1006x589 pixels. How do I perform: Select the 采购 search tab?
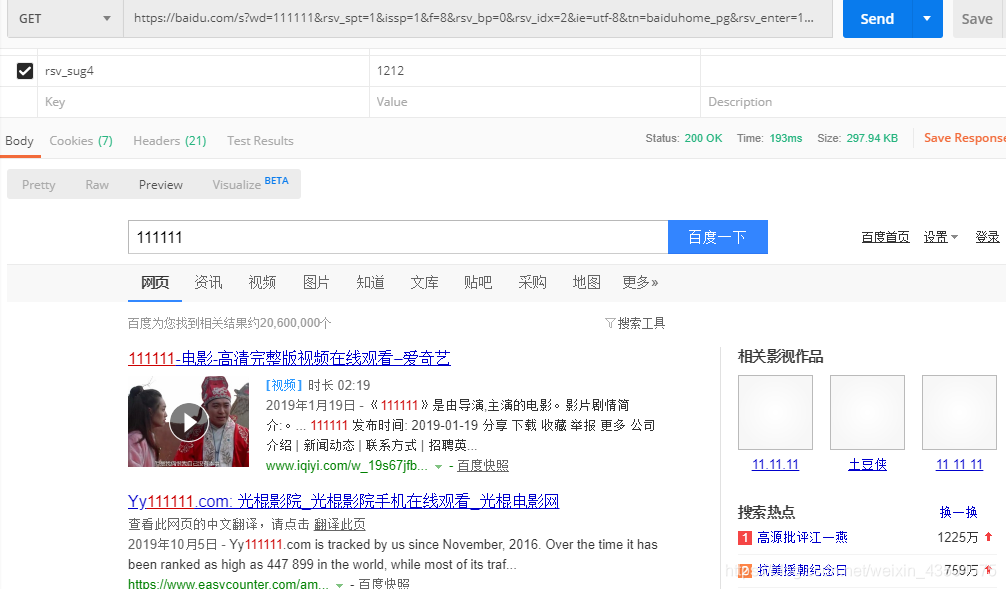coord(533,282)
